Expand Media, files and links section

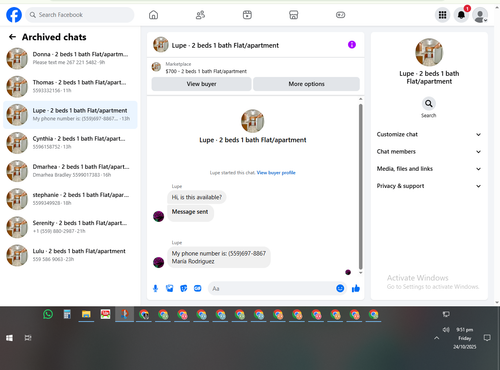(x=429, y=169)
